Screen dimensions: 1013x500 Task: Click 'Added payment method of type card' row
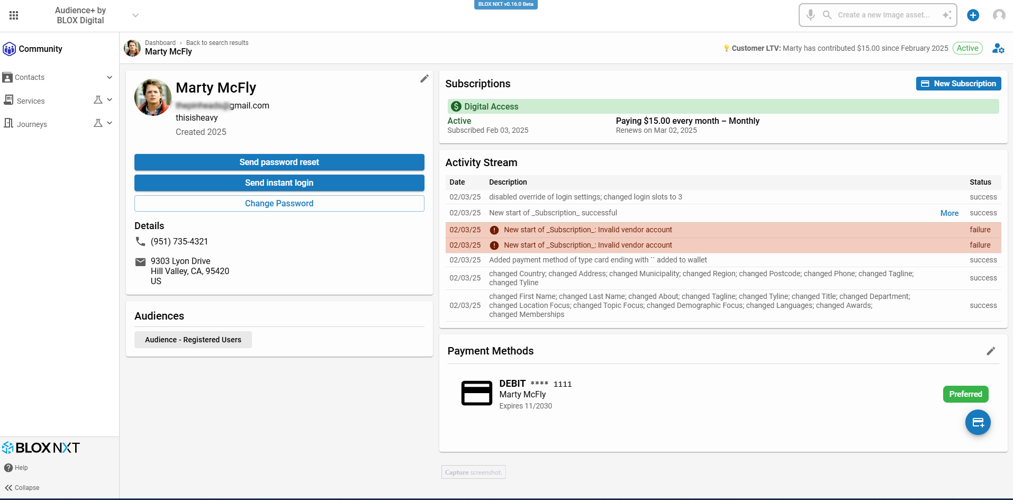point(723,260)
